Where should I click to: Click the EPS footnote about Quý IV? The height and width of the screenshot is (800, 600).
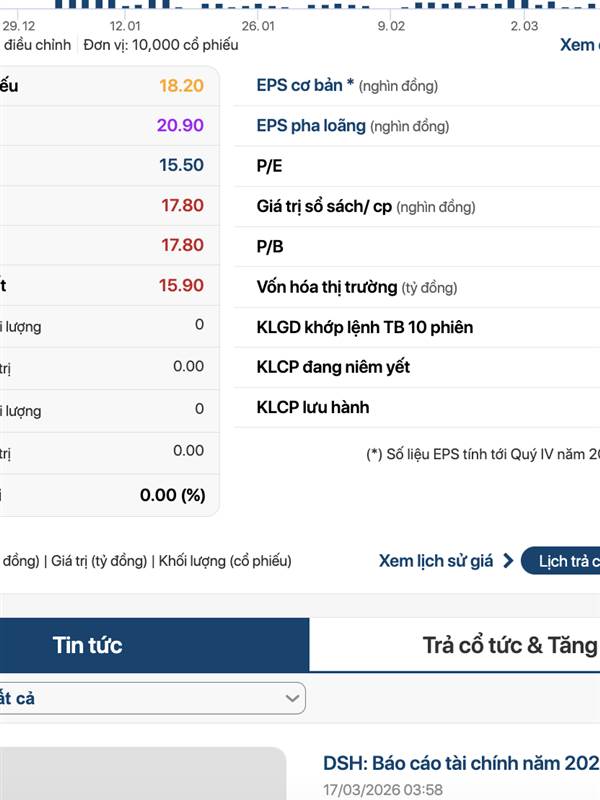pyautogui.click(x=483, y=454)
